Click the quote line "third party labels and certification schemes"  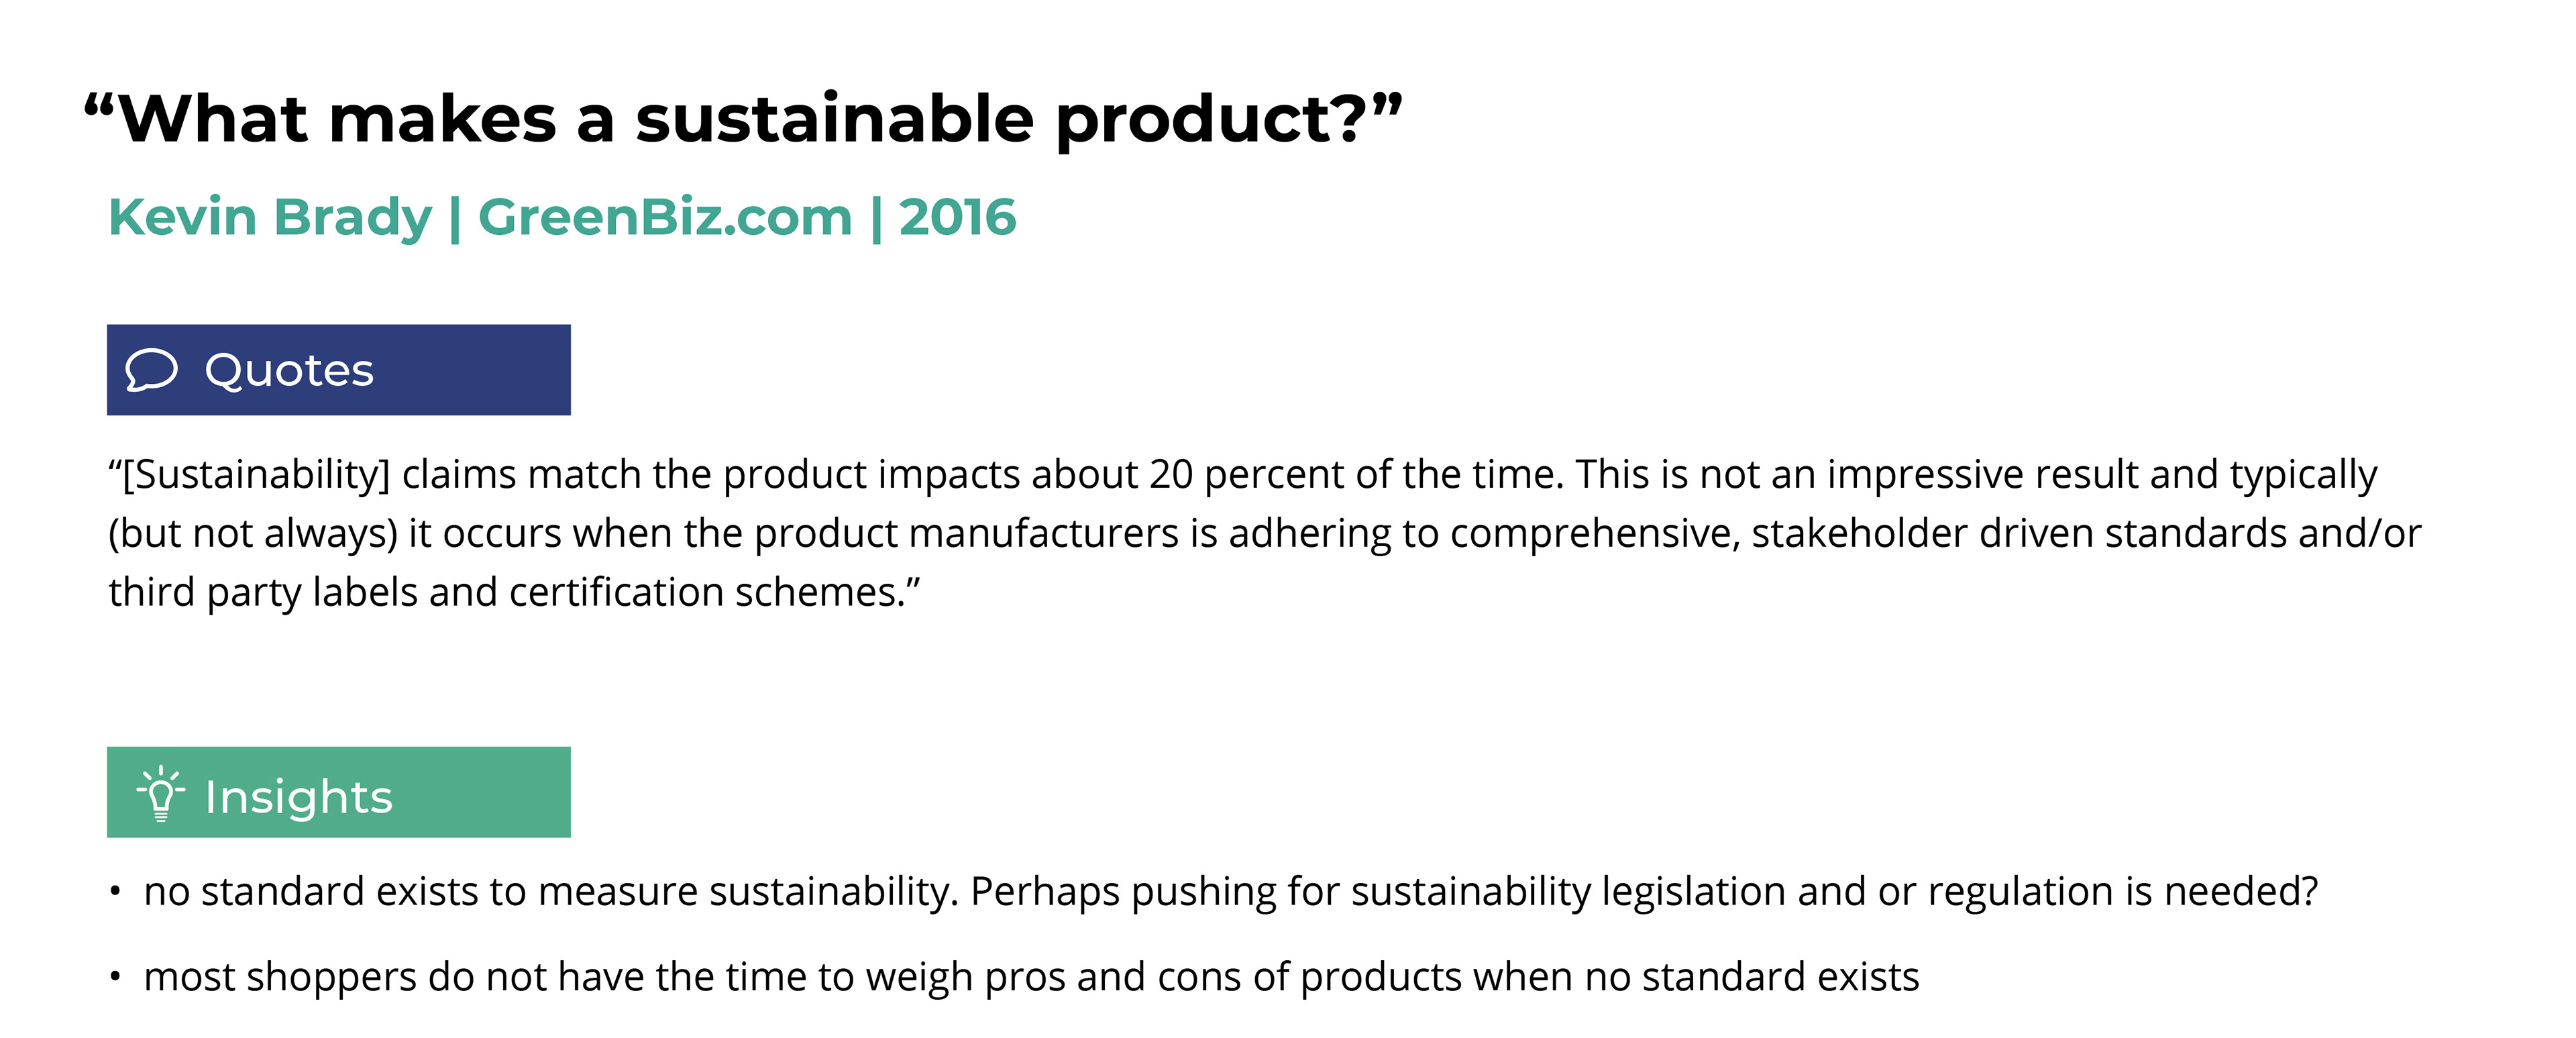[514, 592]
